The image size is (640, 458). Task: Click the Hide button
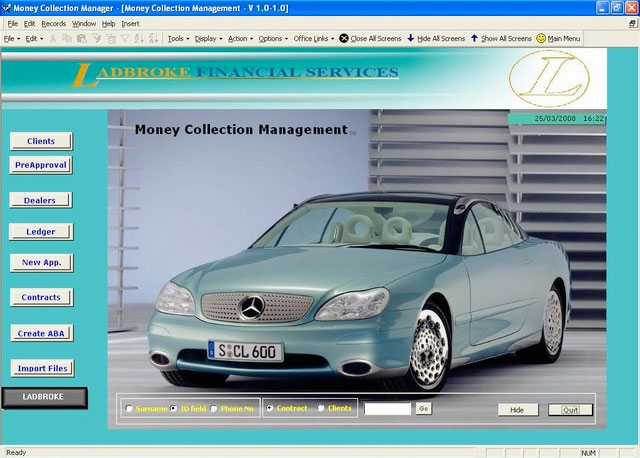pos(518,410)
